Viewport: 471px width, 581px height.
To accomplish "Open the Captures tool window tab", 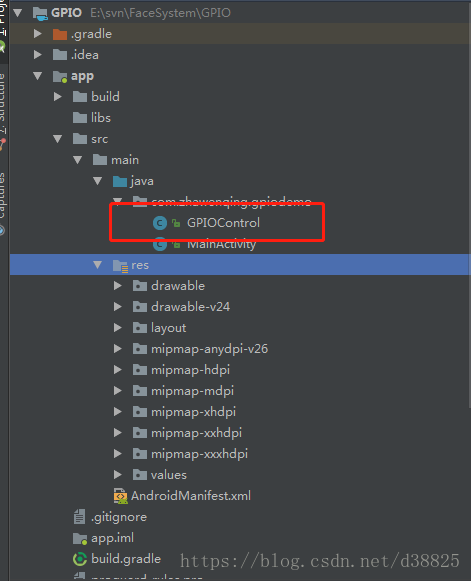I will [3, 195].
